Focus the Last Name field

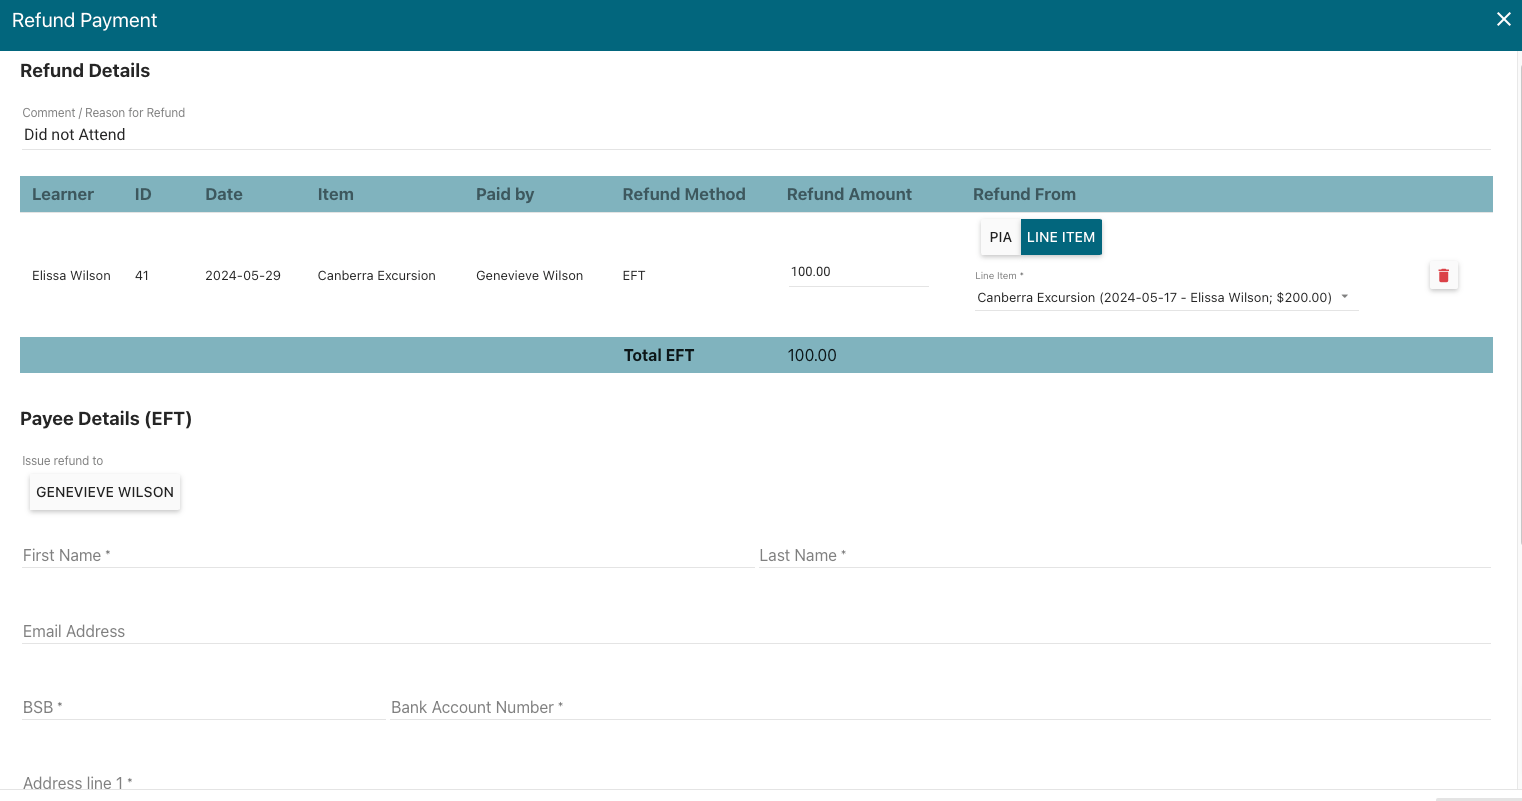(1123, 555)
